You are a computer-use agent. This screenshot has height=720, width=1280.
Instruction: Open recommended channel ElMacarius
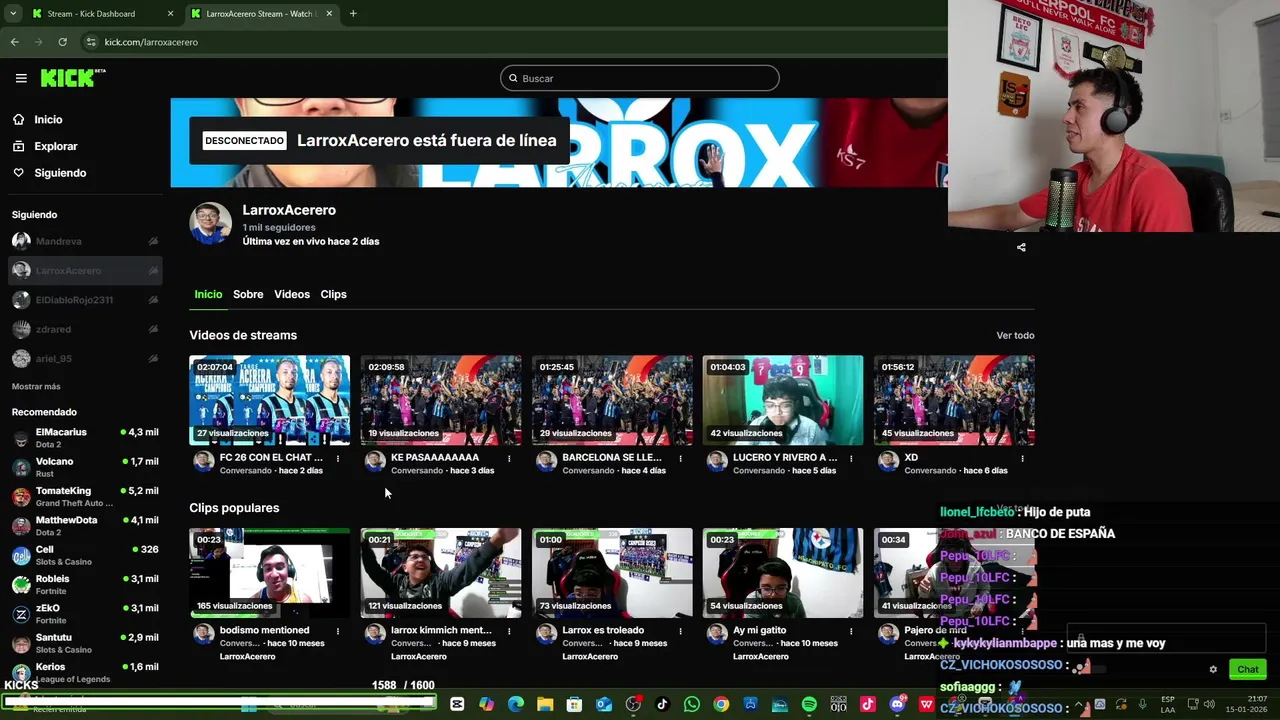point(85,438)
